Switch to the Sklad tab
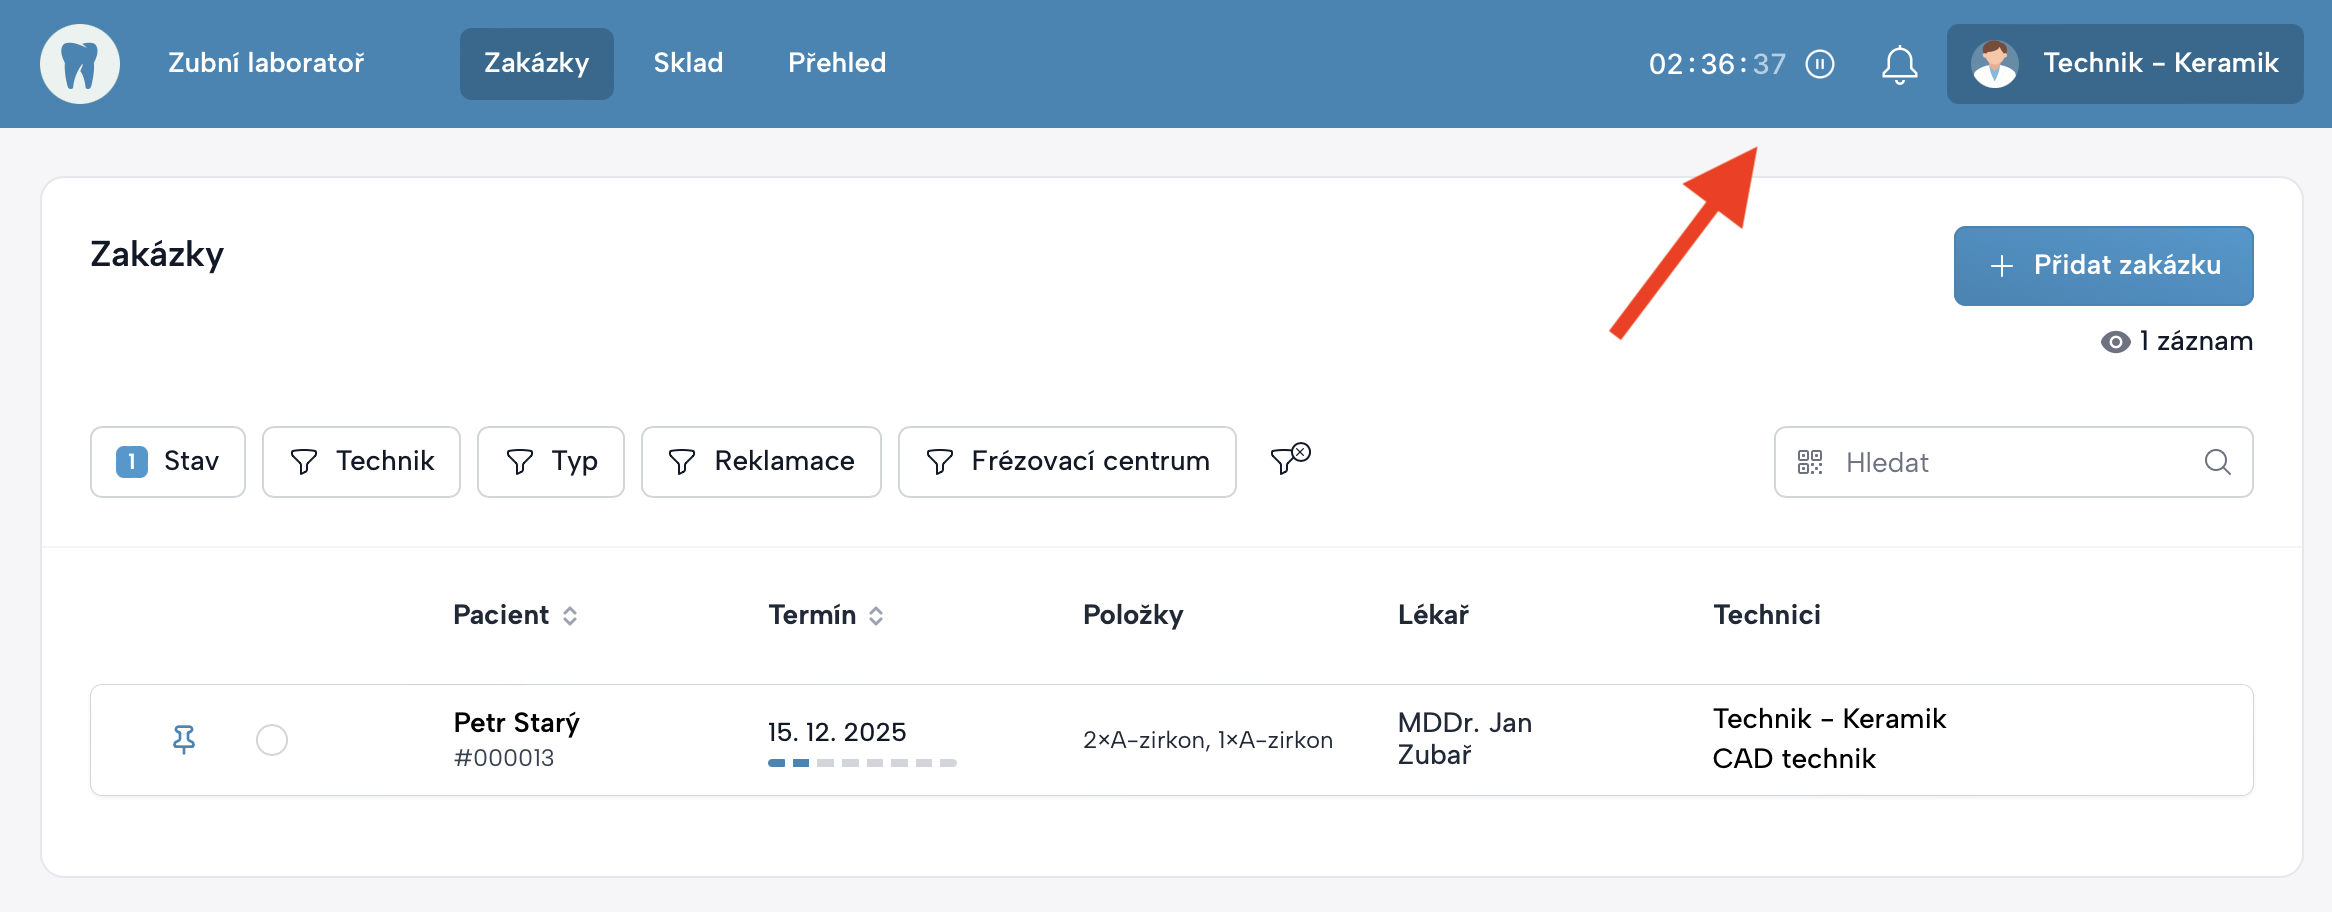The image size is (2332, 912). coord(688,63)
